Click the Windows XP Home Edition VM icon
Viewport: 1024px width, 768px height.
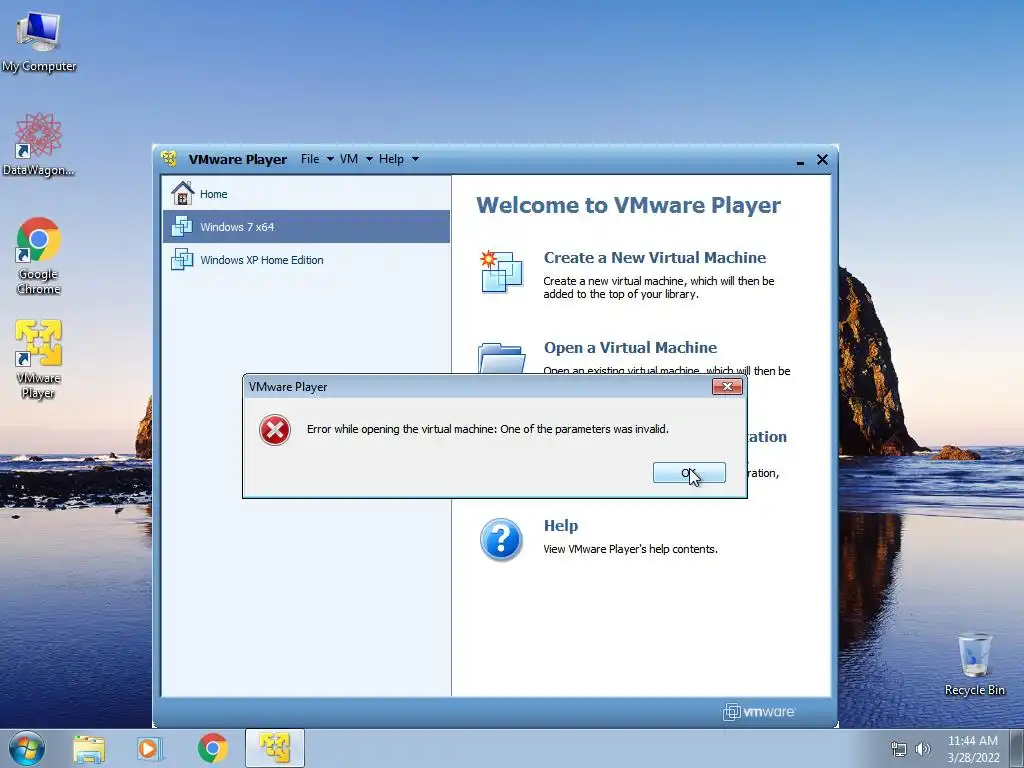click(182, 259)
